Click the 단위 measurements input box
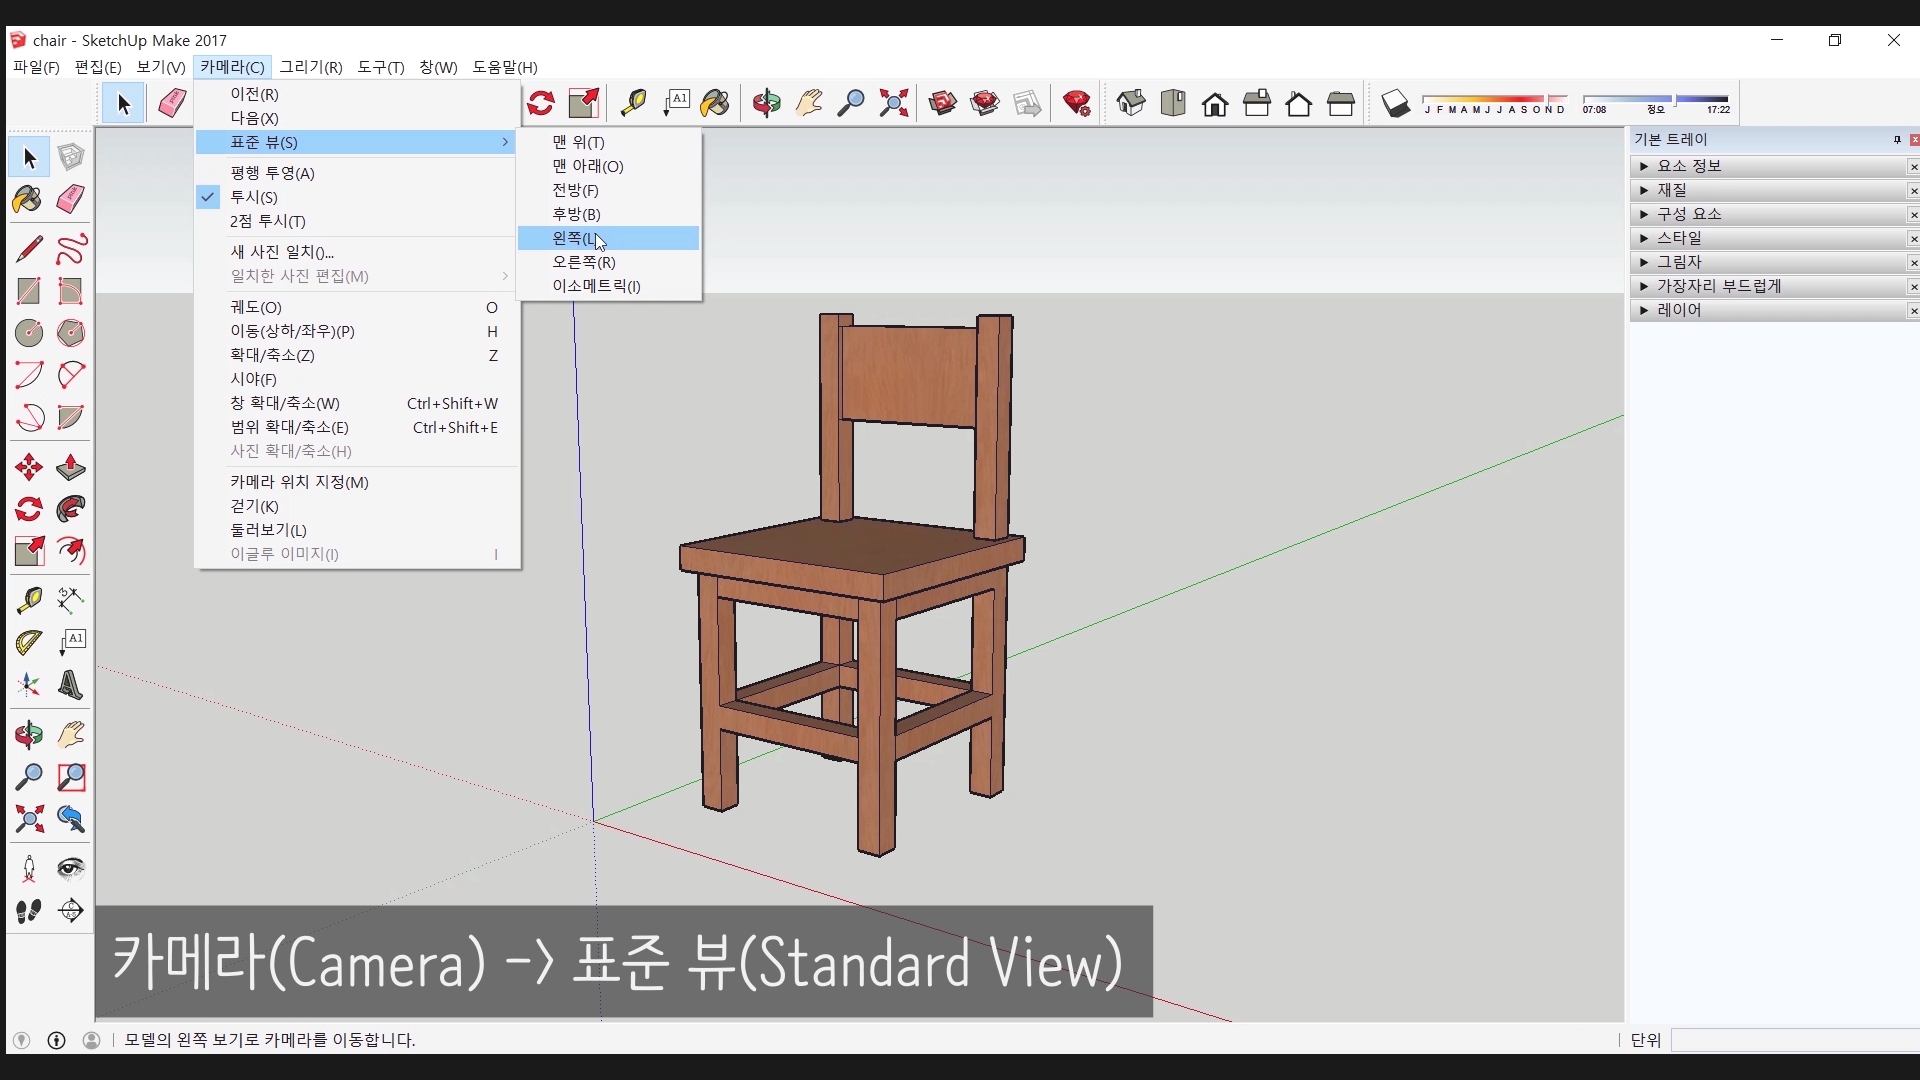The width and height of the screenshot is (1920, 1080). (1794, 1040)
